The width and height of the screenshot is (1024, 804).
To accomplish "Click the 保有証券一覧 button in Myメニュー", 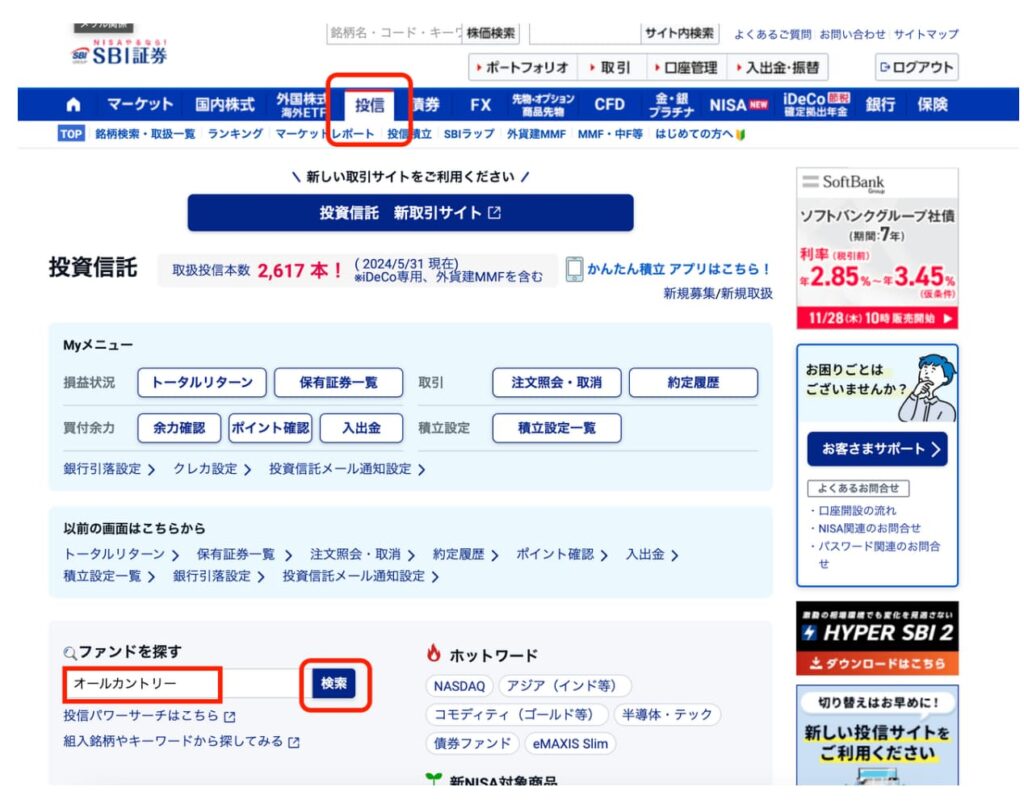I will tap(338, 383).
